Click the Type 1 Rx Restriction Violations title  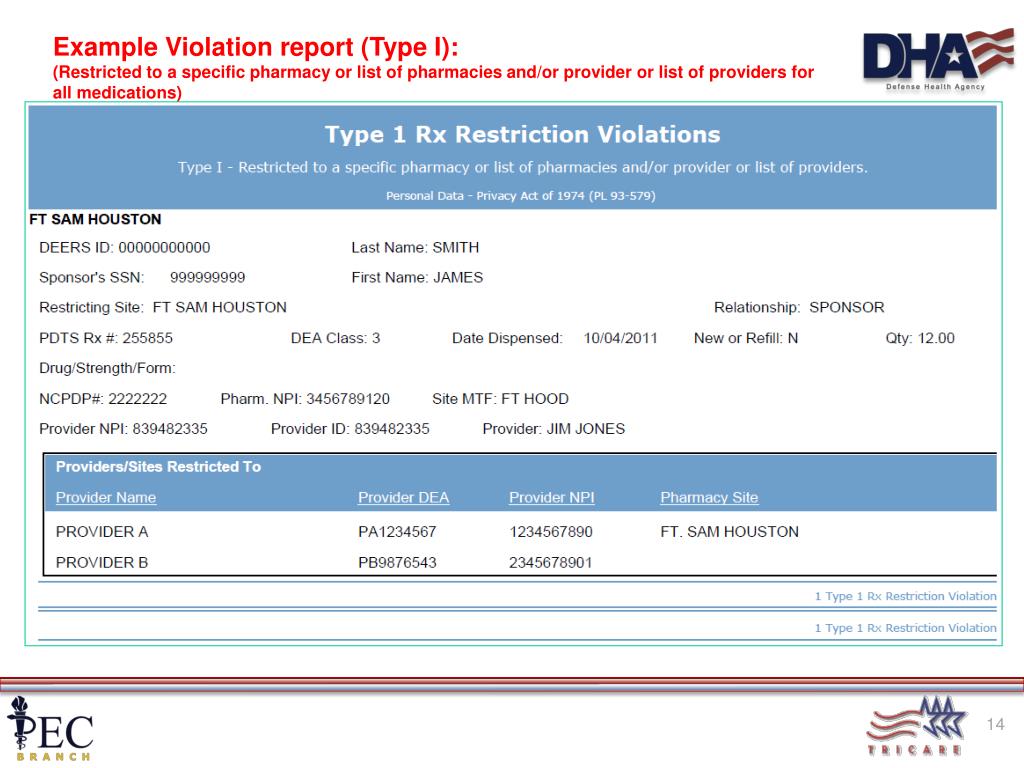pos(522,135)
